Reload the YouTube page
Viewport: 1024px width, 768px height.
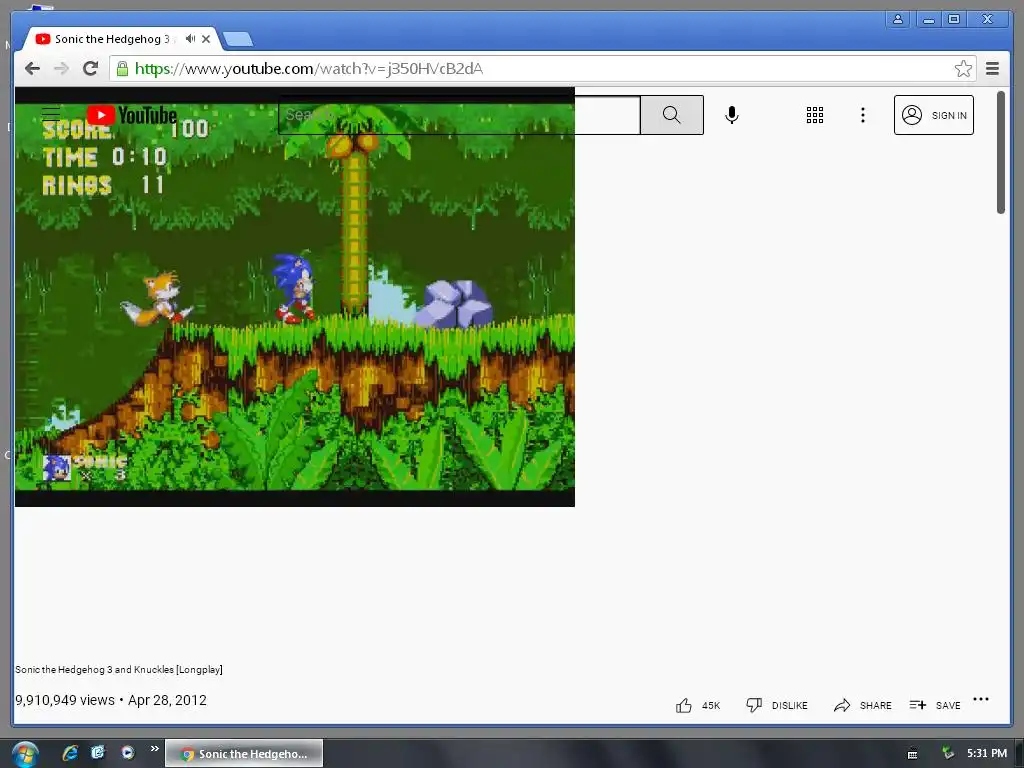coord(91,68)
